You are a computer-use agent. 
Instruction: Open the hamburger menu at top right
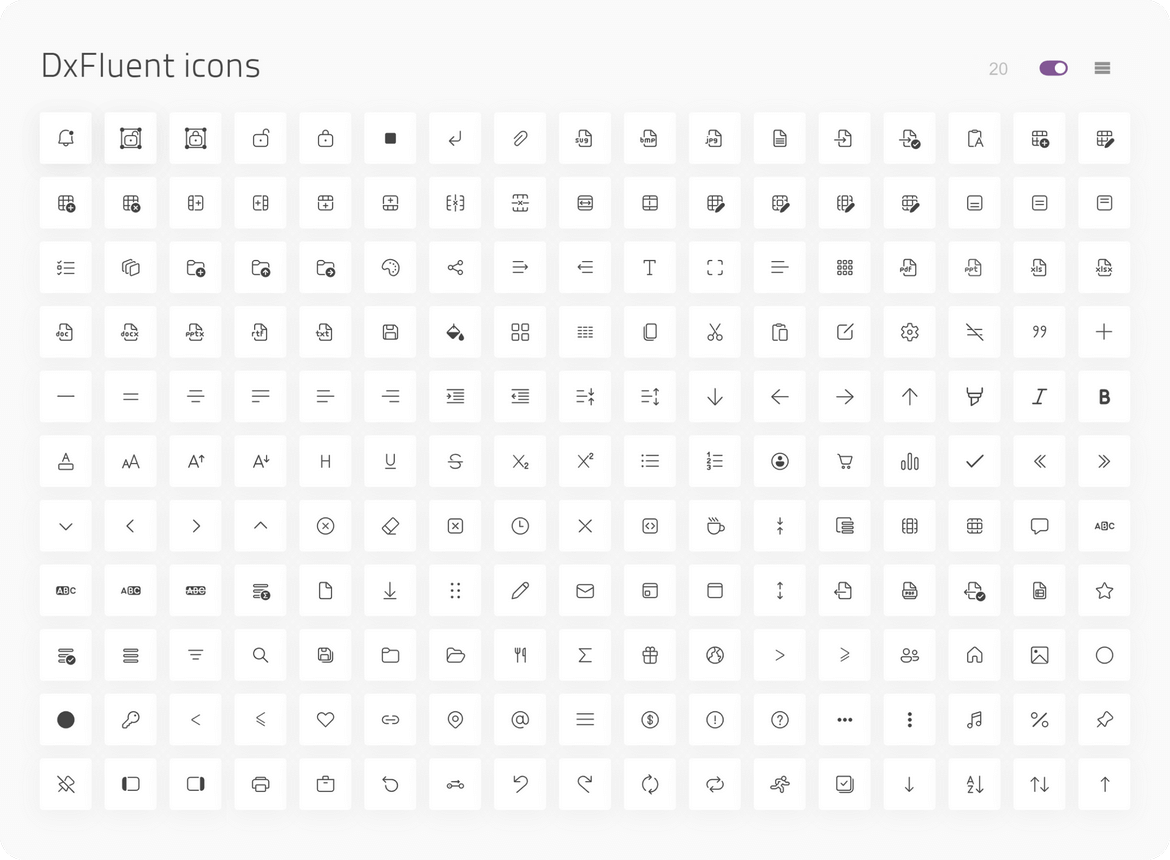pos(1102,68)
